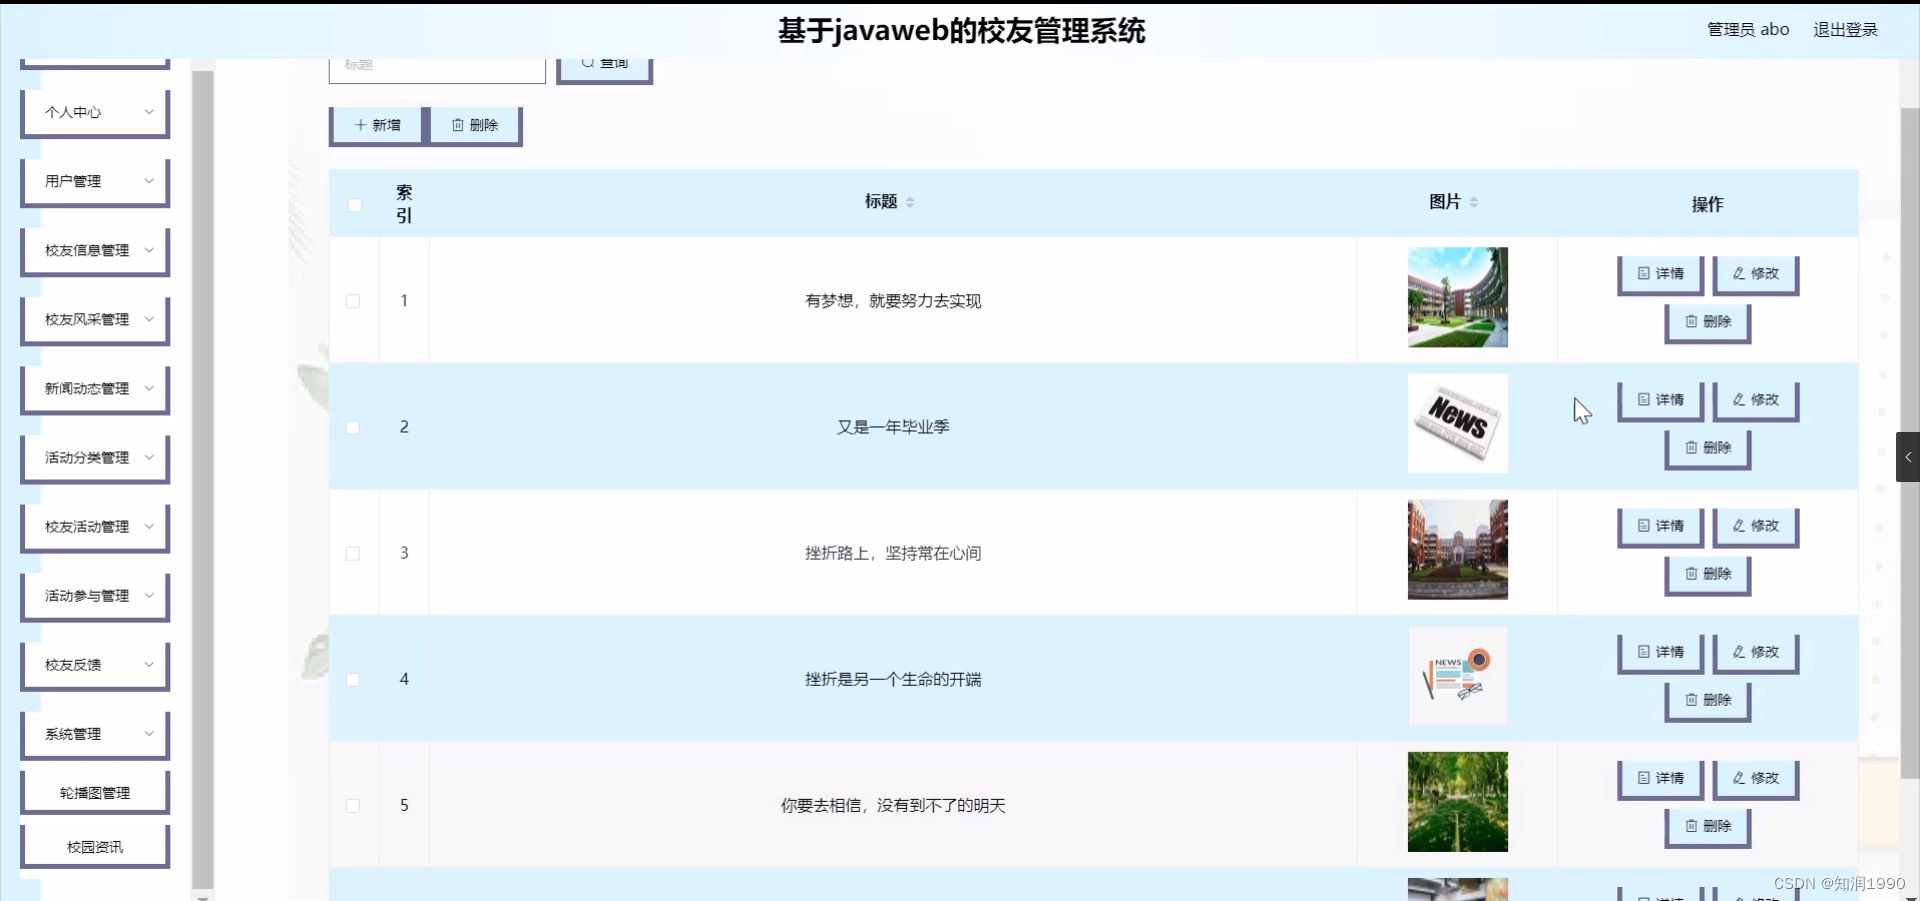Expand the 系统管理 sidebar section

(94, 733)
